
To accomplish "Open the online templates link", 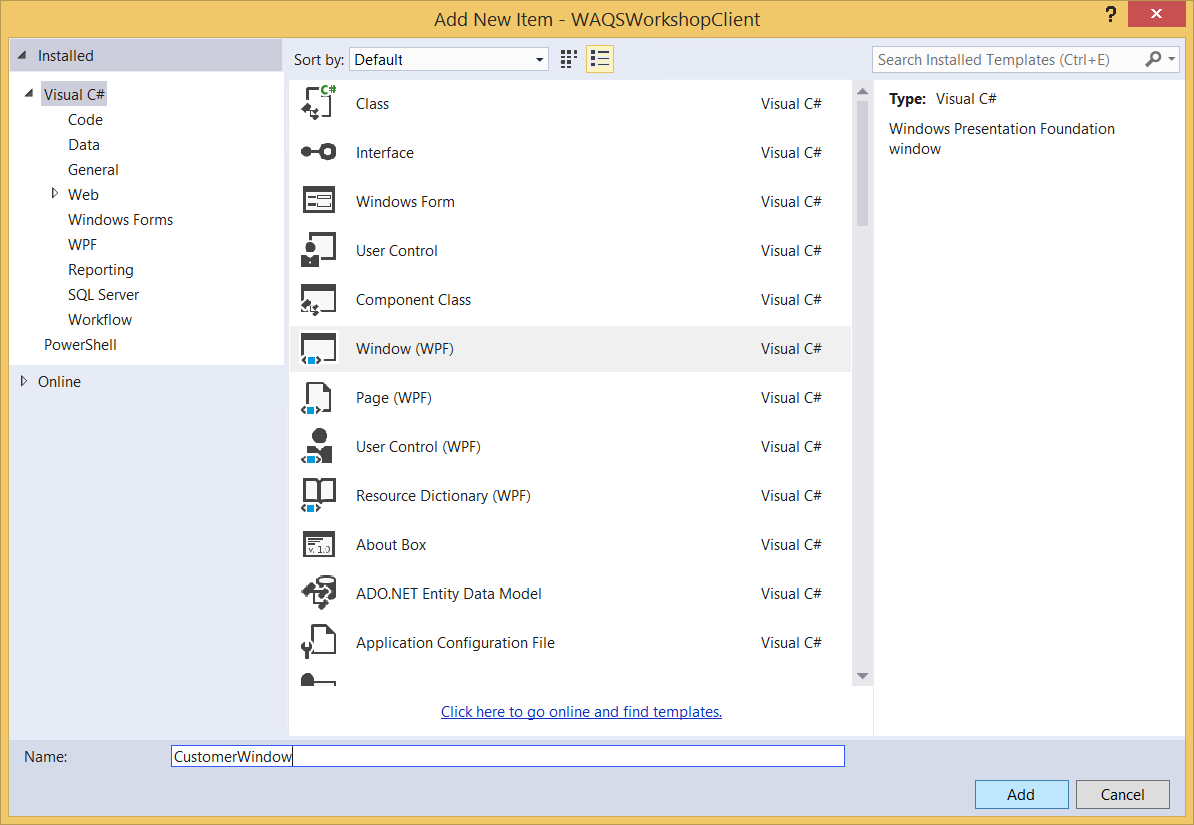I will click(x=581, y=711).
